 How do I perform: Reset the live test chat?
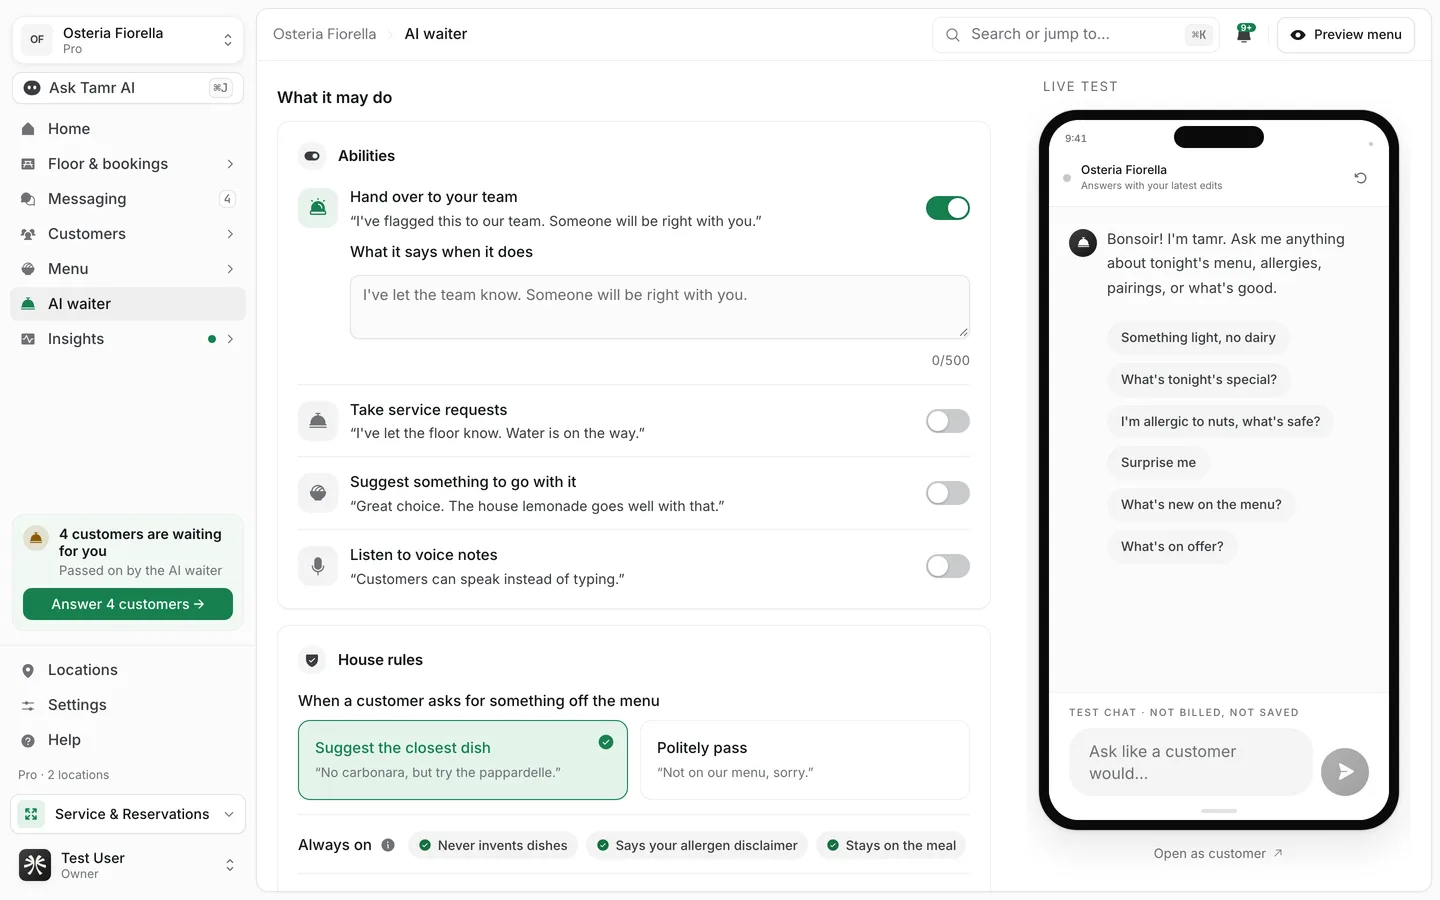pos(1360,178)
